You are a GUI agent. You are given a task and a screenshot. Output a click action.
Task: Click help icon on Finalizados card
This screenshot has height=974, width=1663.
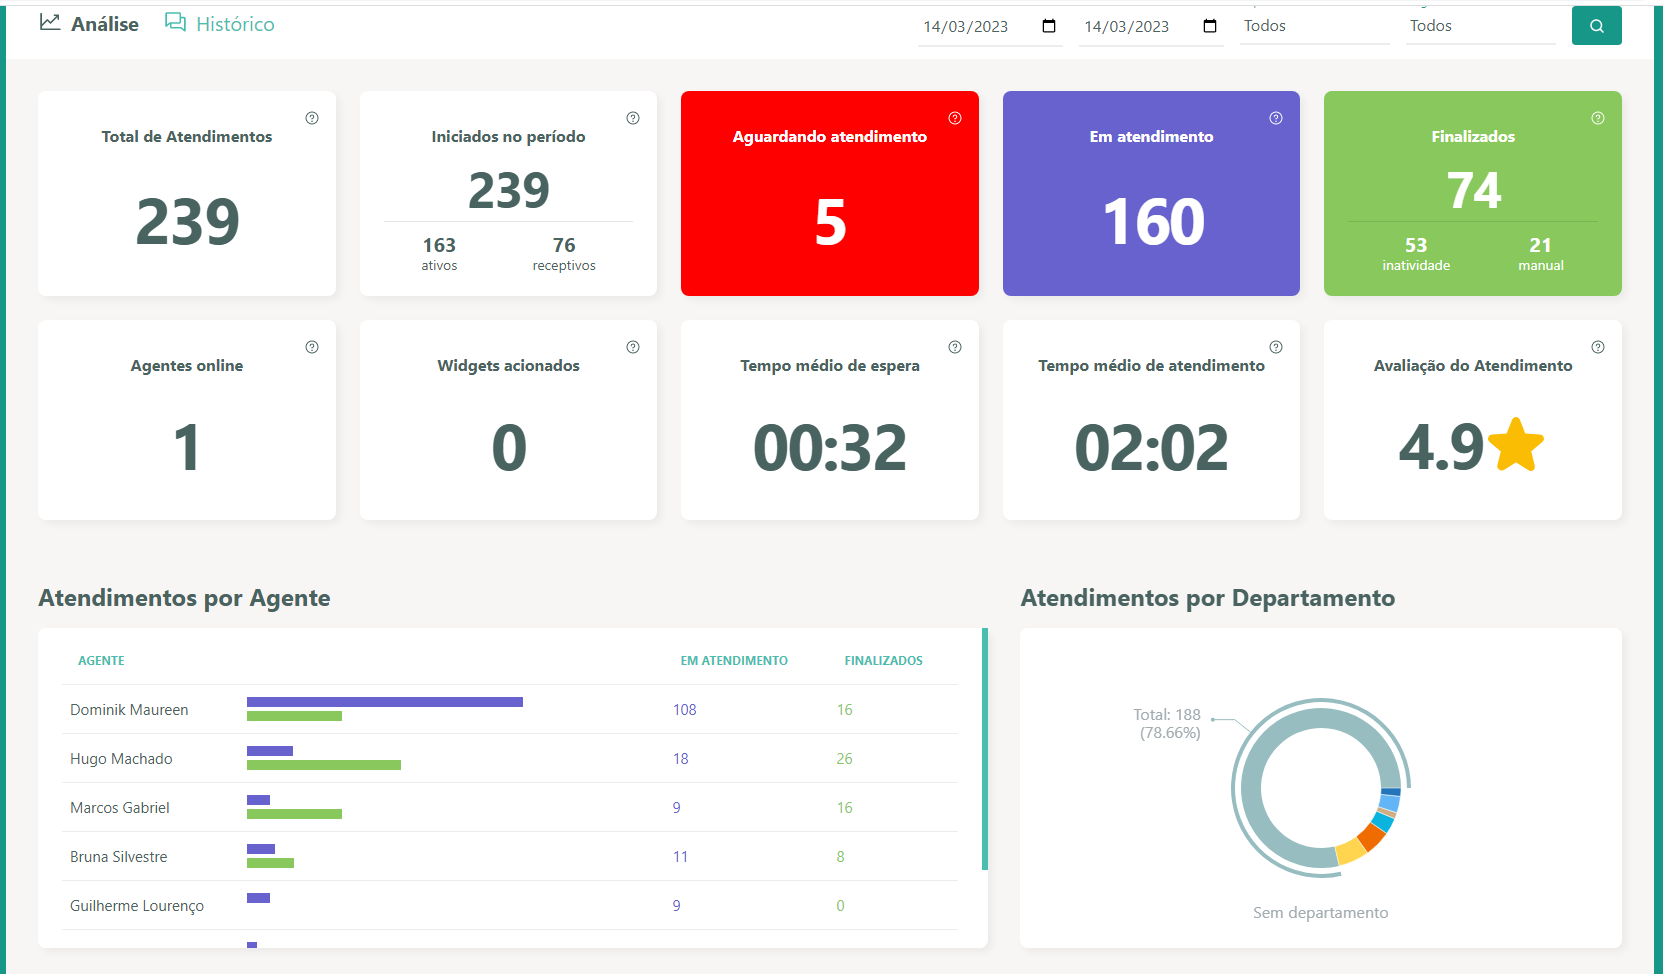[x=1598, y=118]
